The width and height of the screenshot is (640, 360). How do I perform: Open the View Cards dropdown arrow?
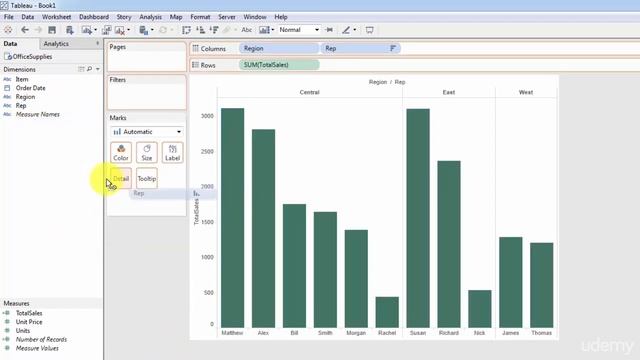tap(273, 30)
